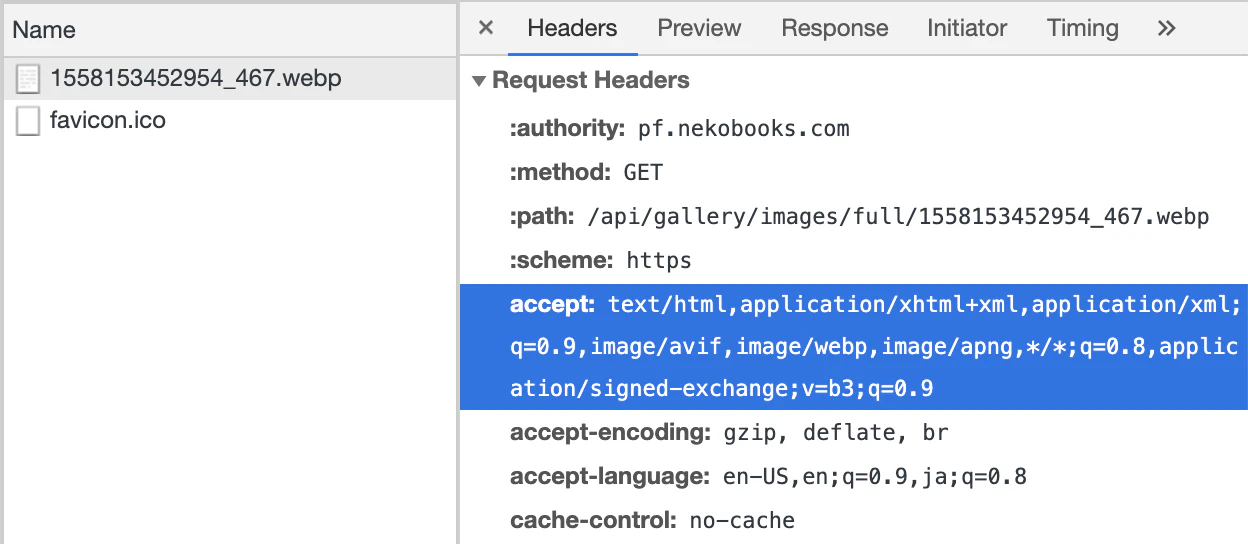
Task: Select the cache-control no-cache row
Action: (x=854, y=520)
